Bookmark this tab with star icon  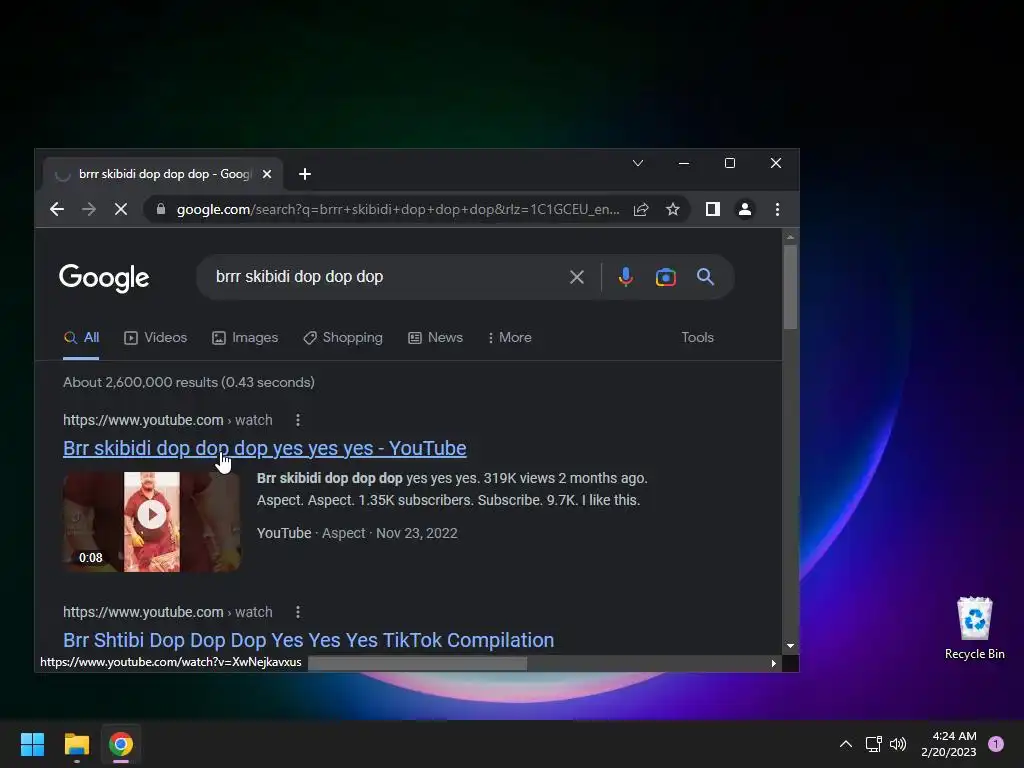pos(673,209)
